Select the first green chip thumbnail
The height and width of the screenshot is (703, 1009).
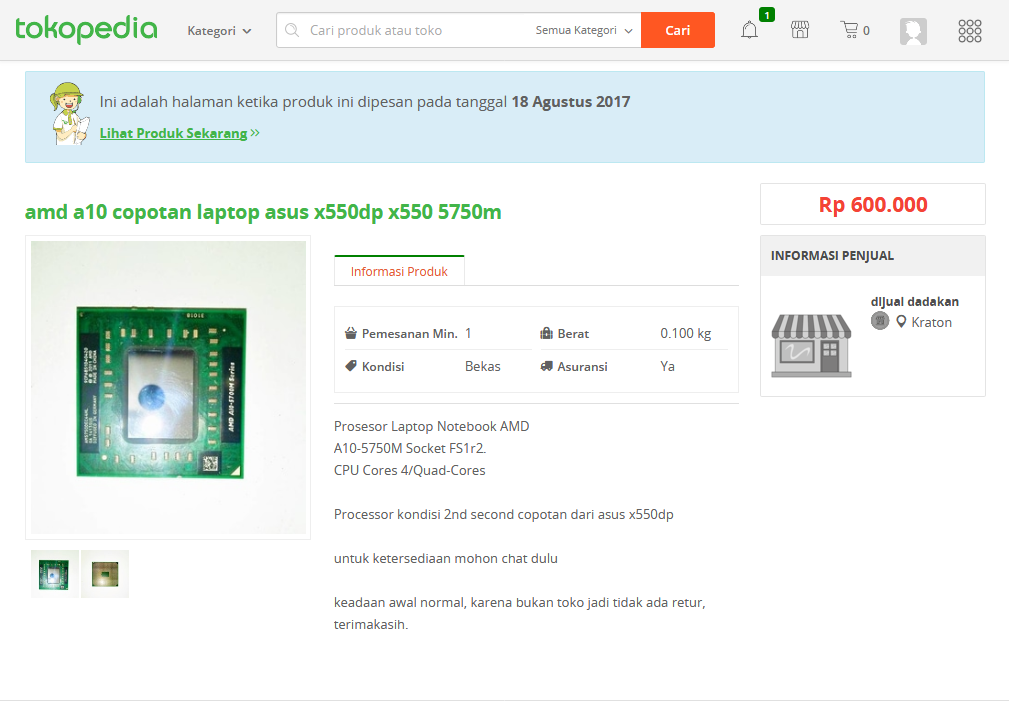pos(54,574)
